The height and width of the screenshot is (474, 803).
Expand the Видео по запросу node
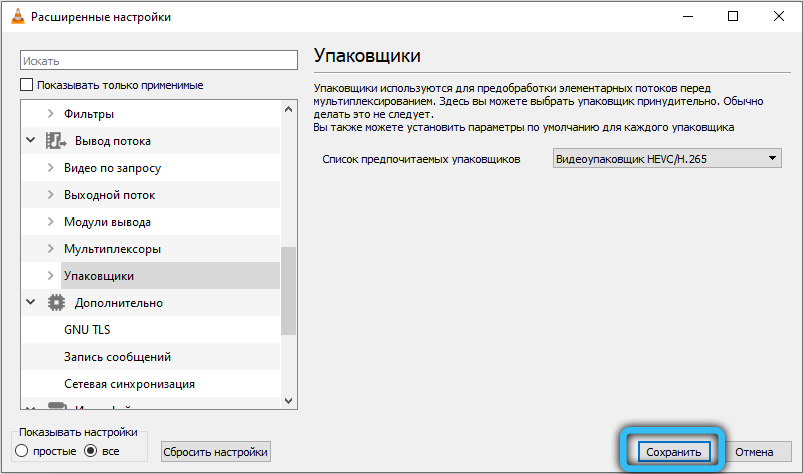click(x=50, y=167)
